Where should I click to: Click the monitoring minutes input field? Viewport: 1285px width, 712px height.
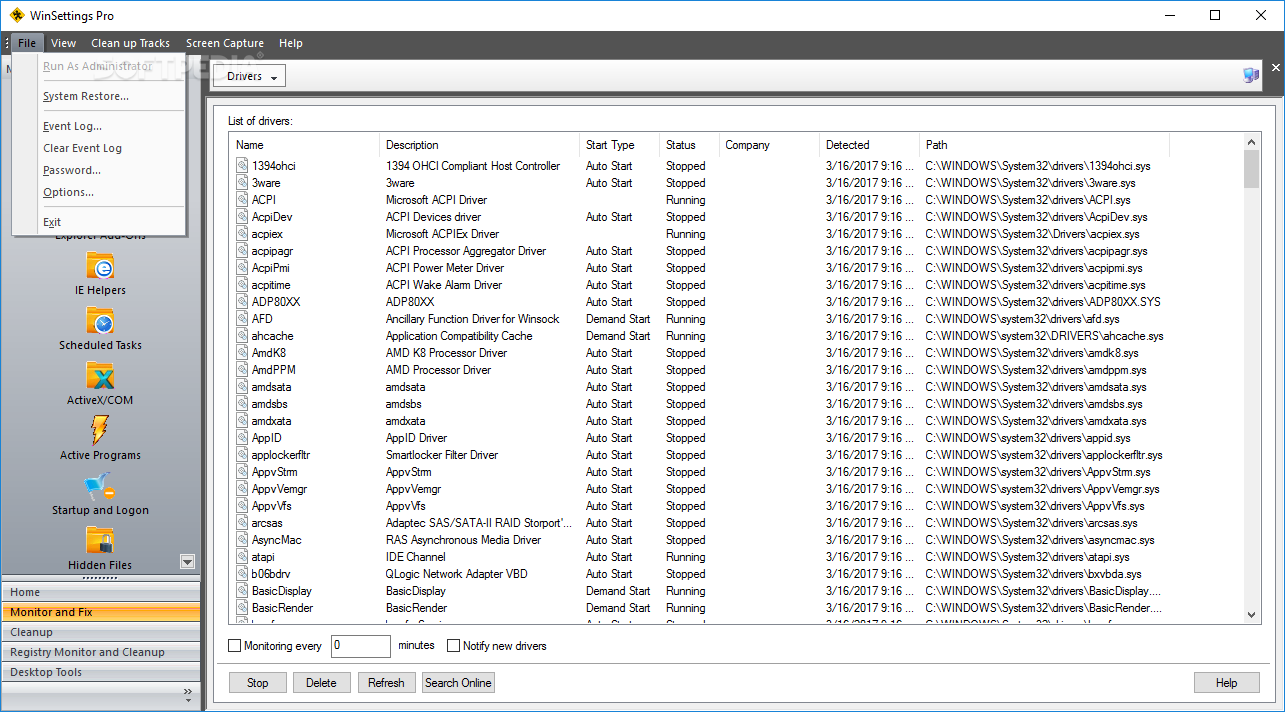click(360, 646)
